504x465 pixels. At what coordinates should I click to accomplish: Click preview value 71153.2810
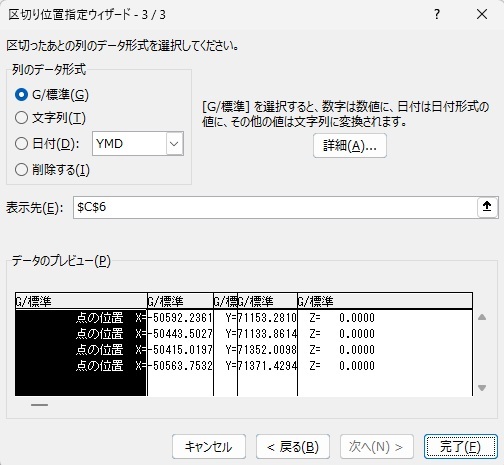tap(267, 318)
